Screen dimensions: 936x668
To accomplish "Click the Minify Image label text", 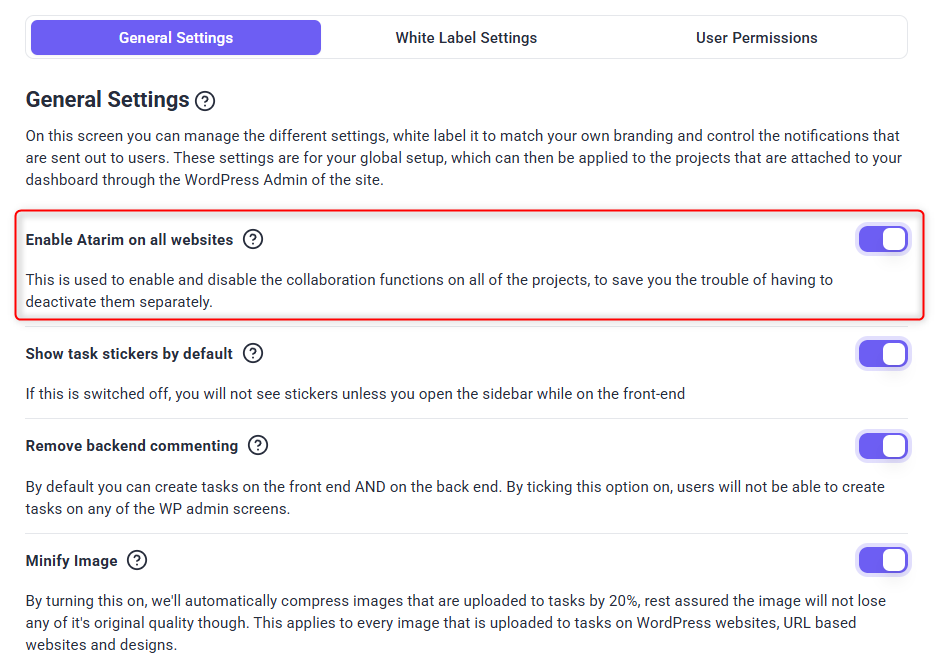I will 72,561.
